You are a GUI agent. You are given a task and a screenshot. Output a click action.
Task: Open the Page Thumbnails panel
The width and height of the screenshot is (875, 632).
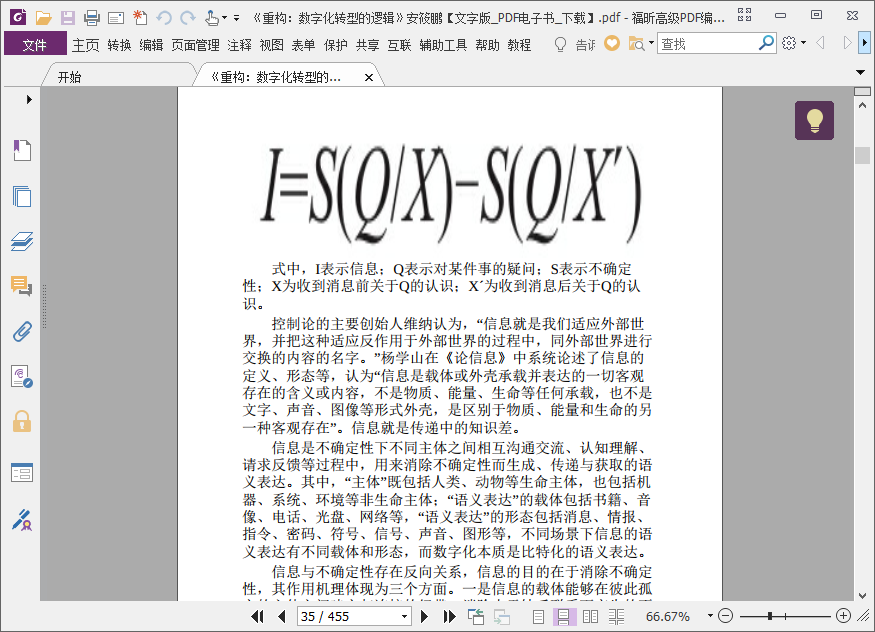pyautogui.click(x=22, y=196)
